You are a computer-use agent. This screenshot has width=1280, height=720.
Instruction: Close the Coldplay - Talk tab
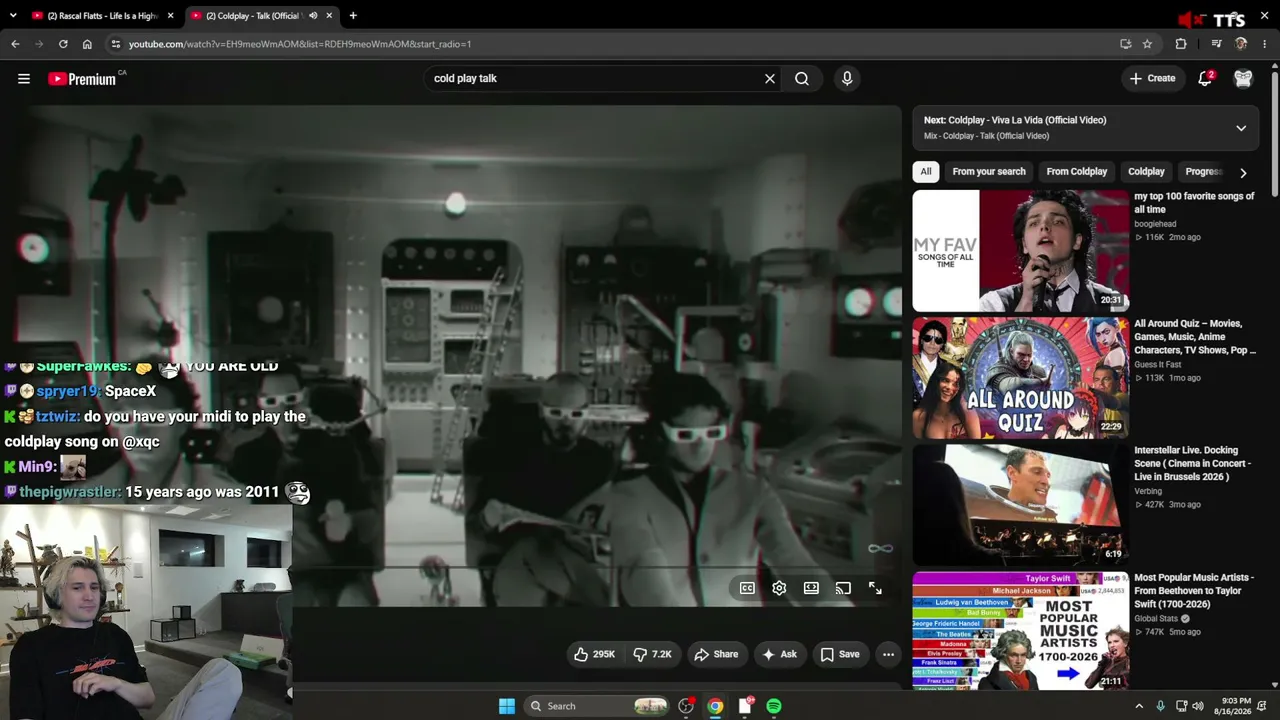[x=329, y=16]
